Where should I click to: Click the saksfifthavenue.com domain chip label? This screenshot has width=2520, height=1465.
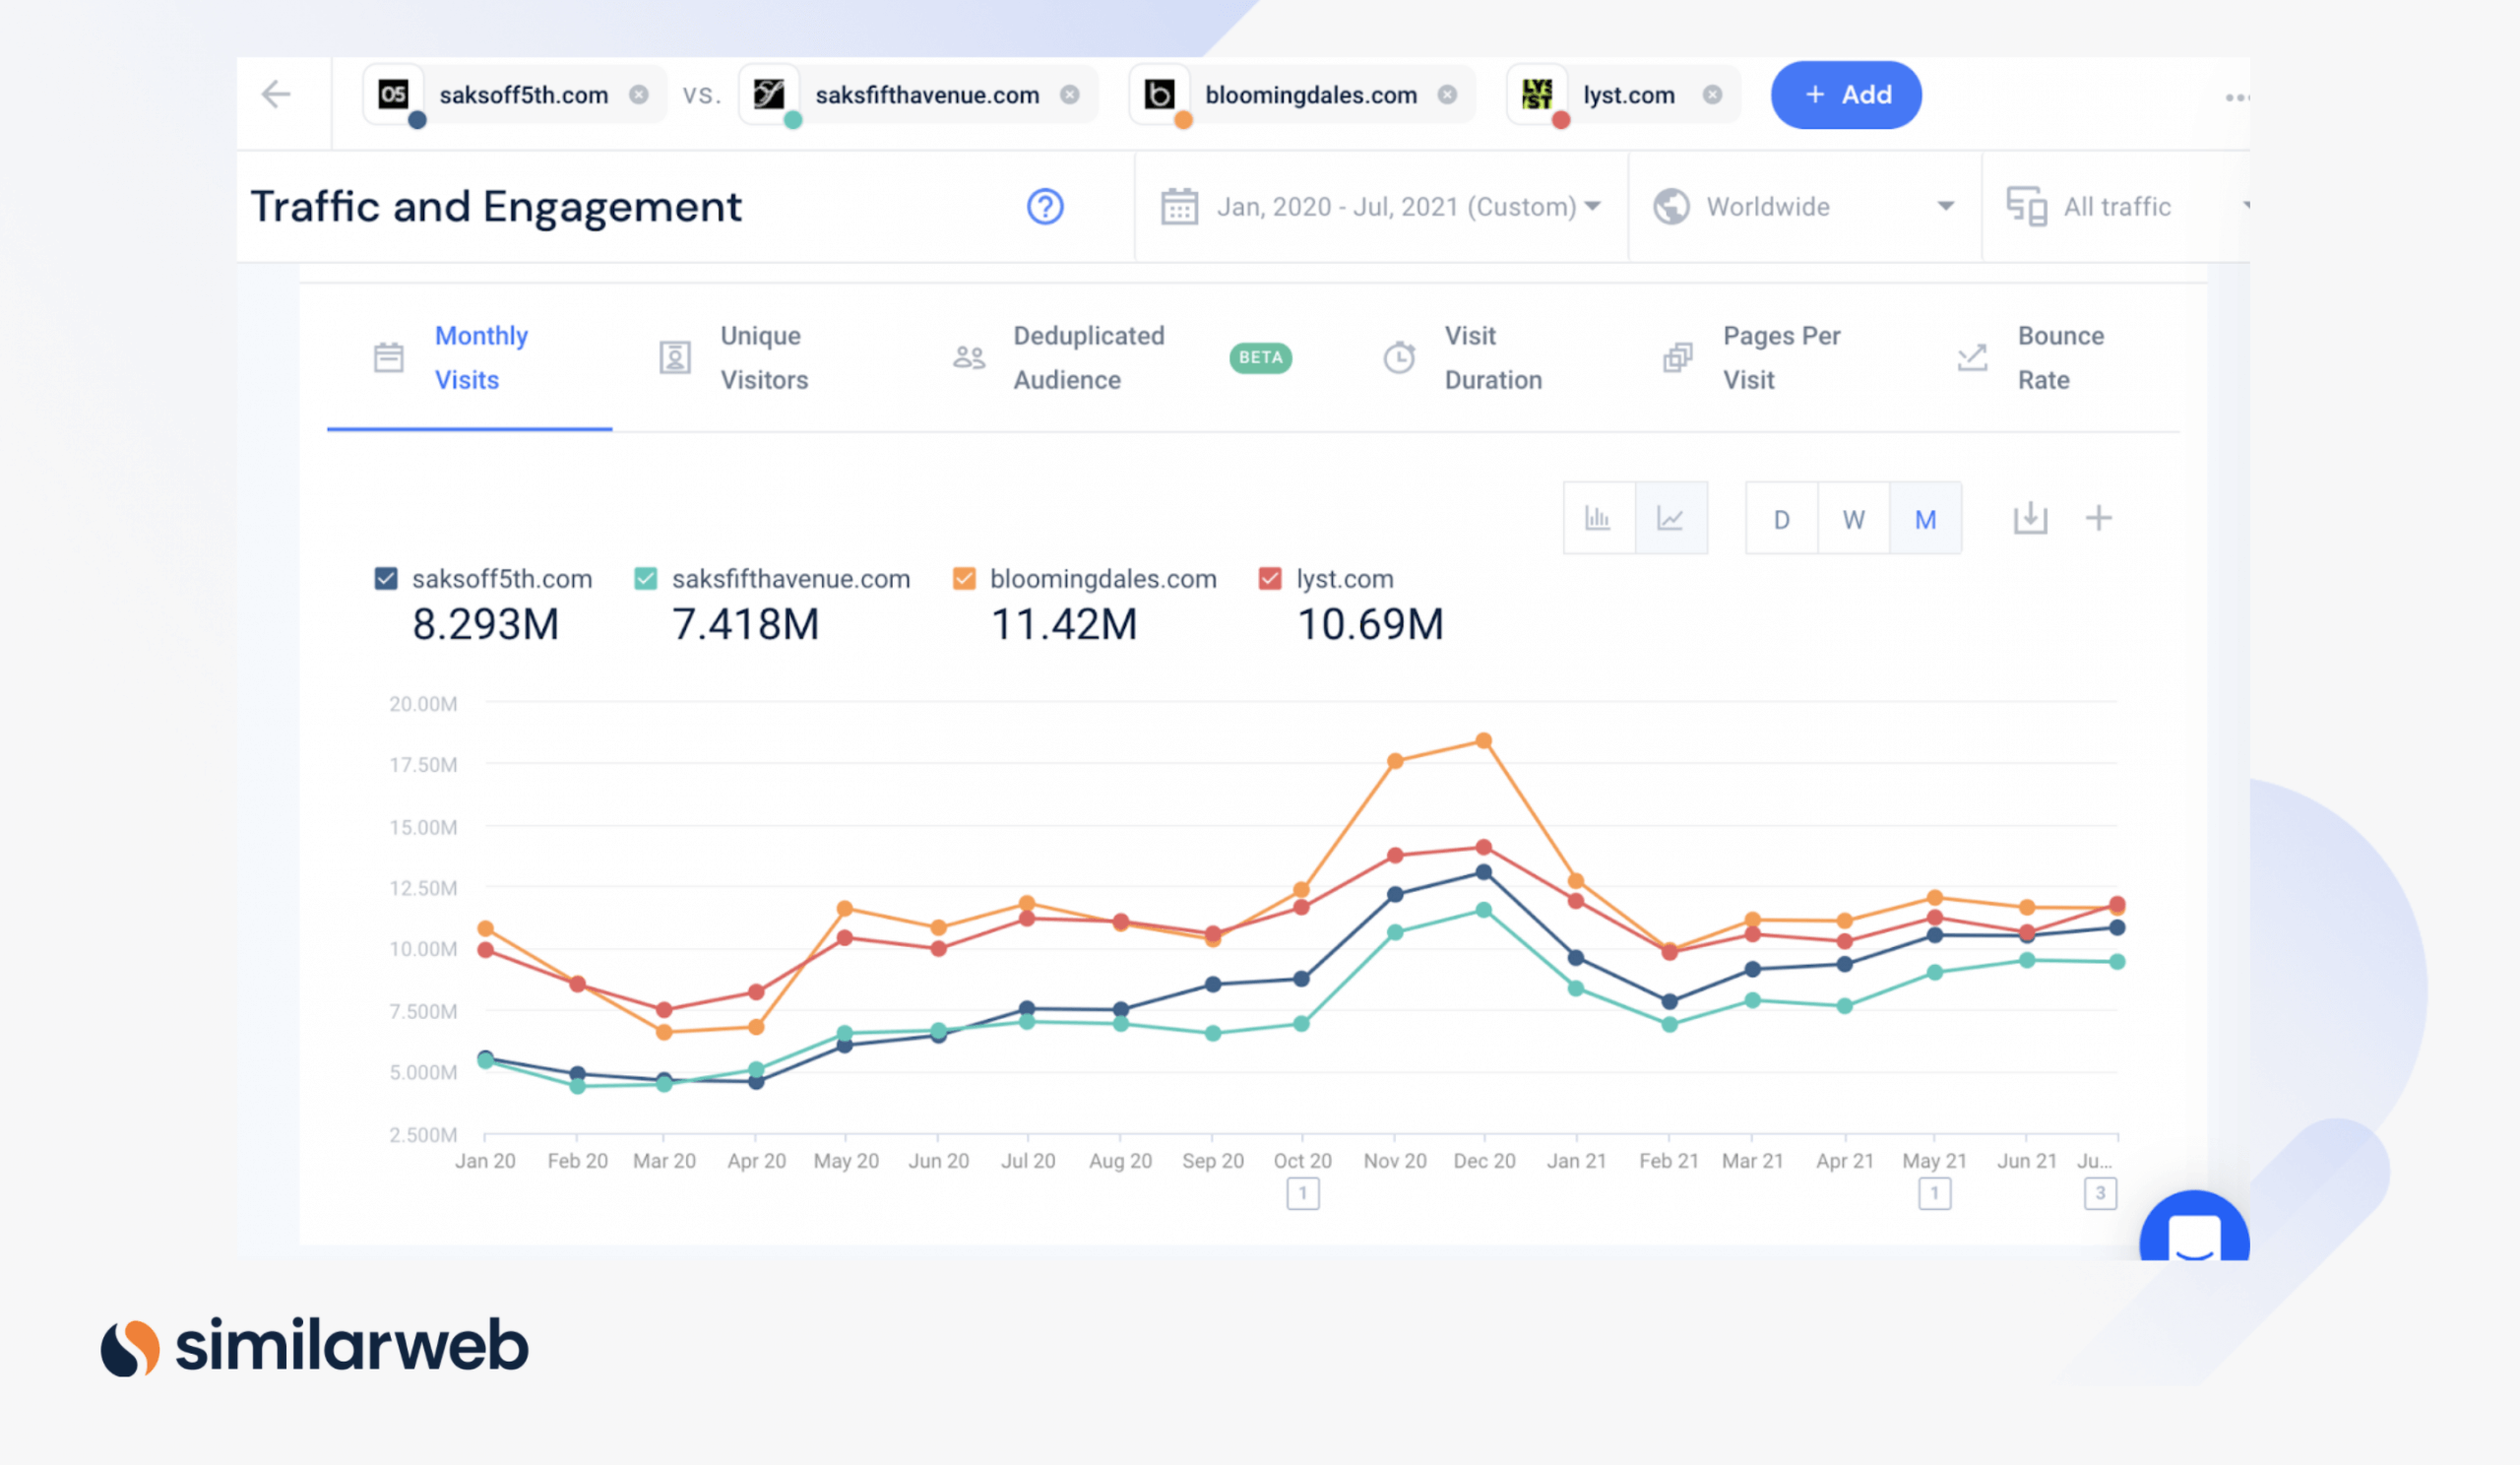pos(927,95)
